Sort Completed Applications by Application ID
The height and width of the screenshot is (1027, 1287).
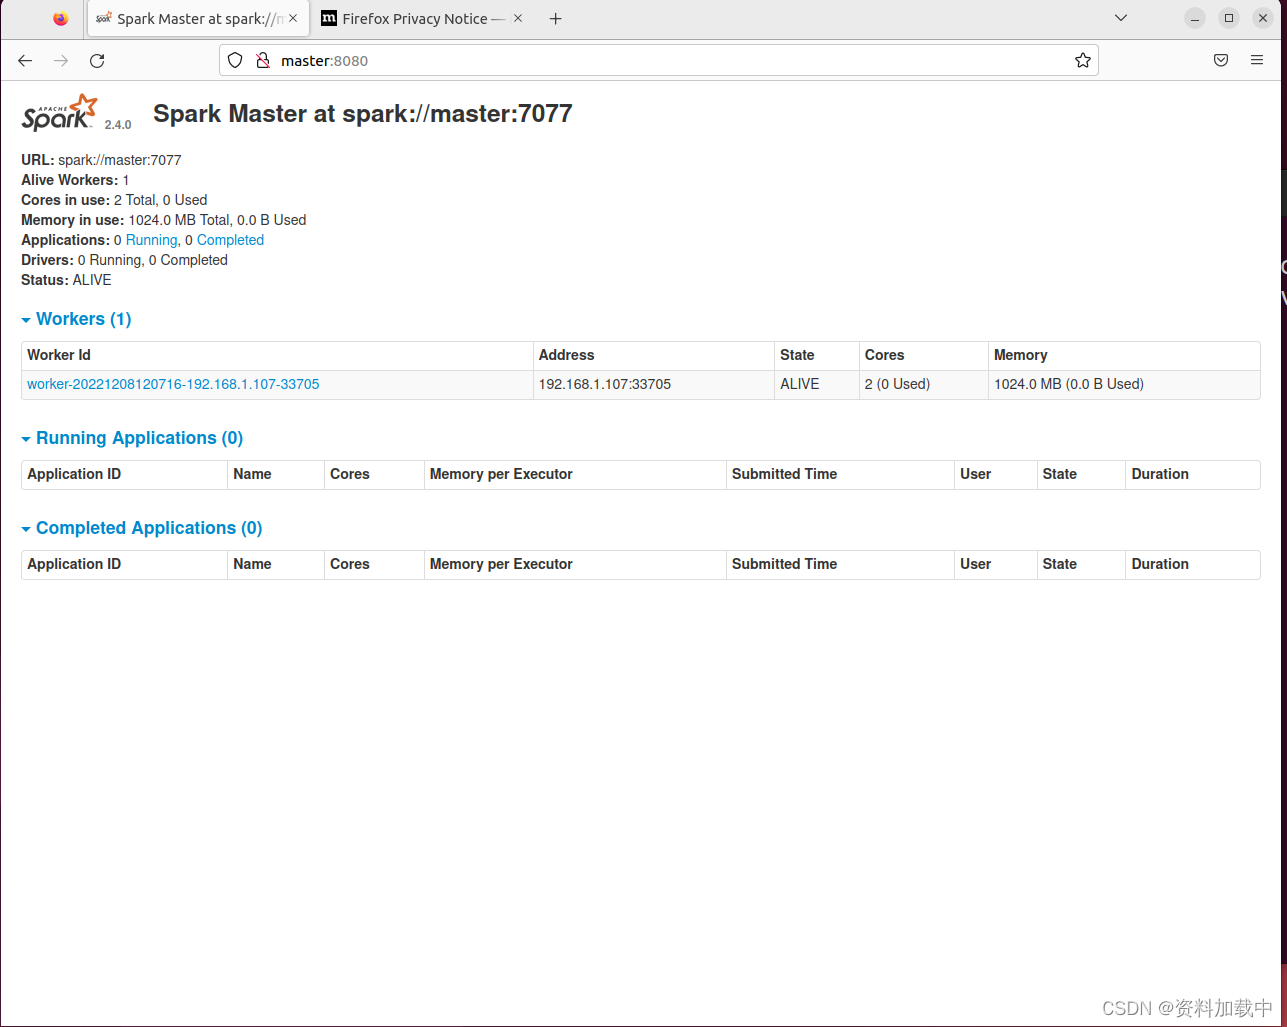[125, 564]
